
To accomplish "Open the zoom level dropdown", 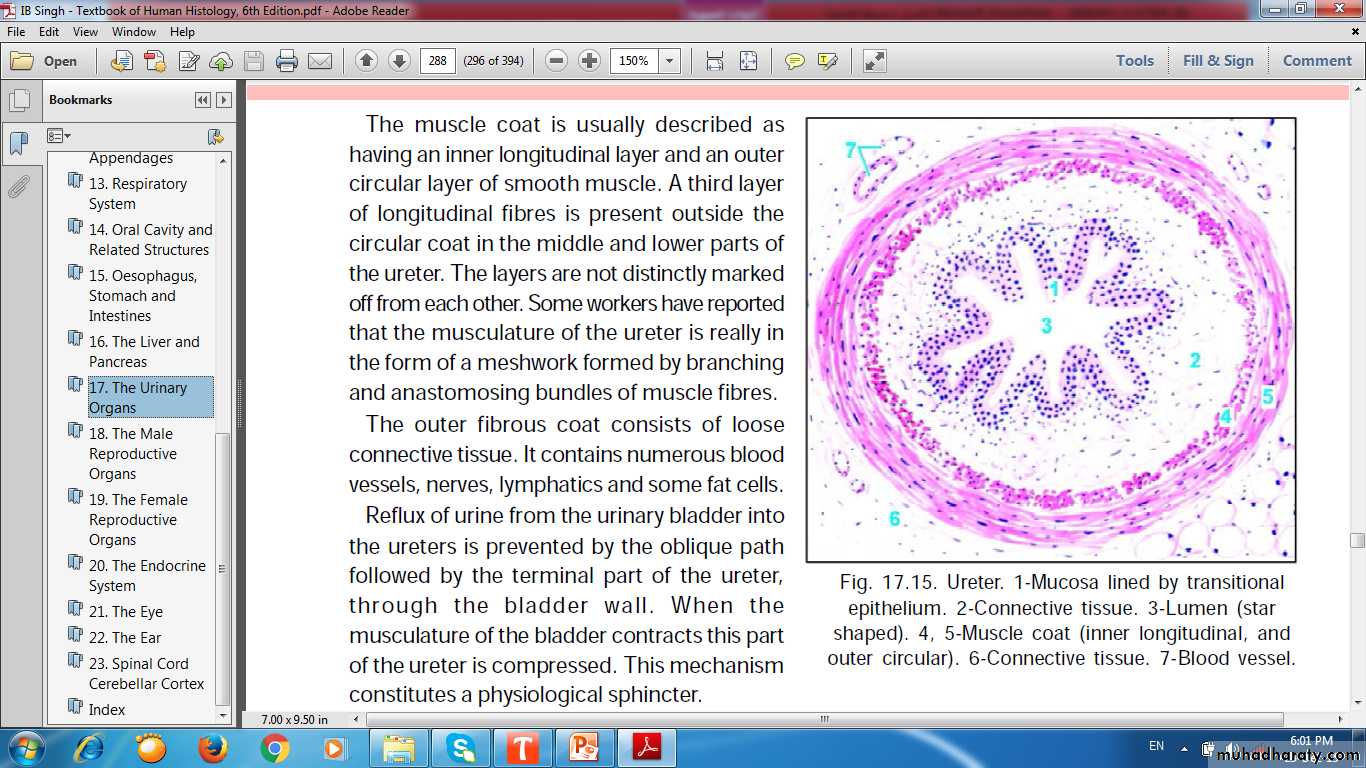I will tap(669, 61).
